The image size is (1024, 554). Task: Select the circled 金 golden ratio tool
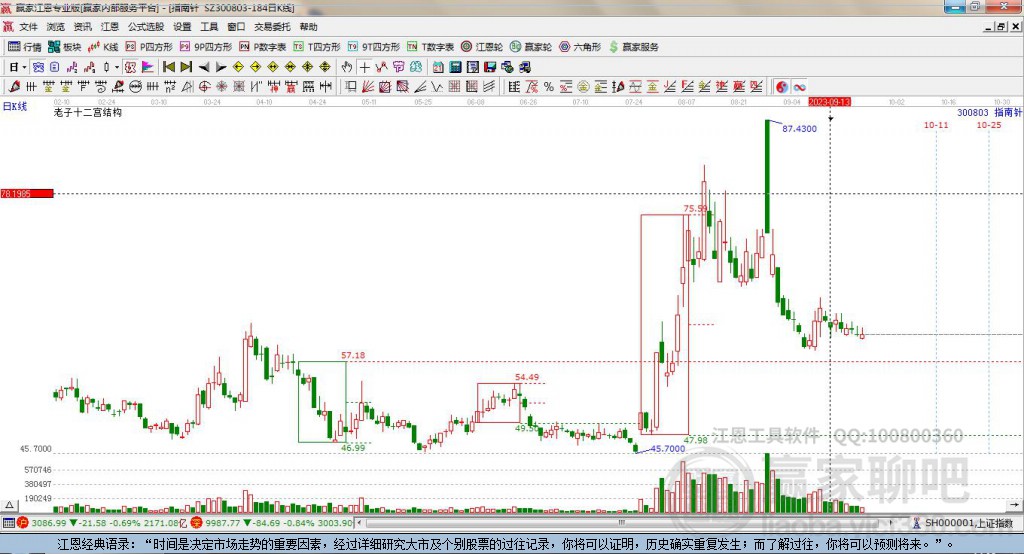point(583,87)
